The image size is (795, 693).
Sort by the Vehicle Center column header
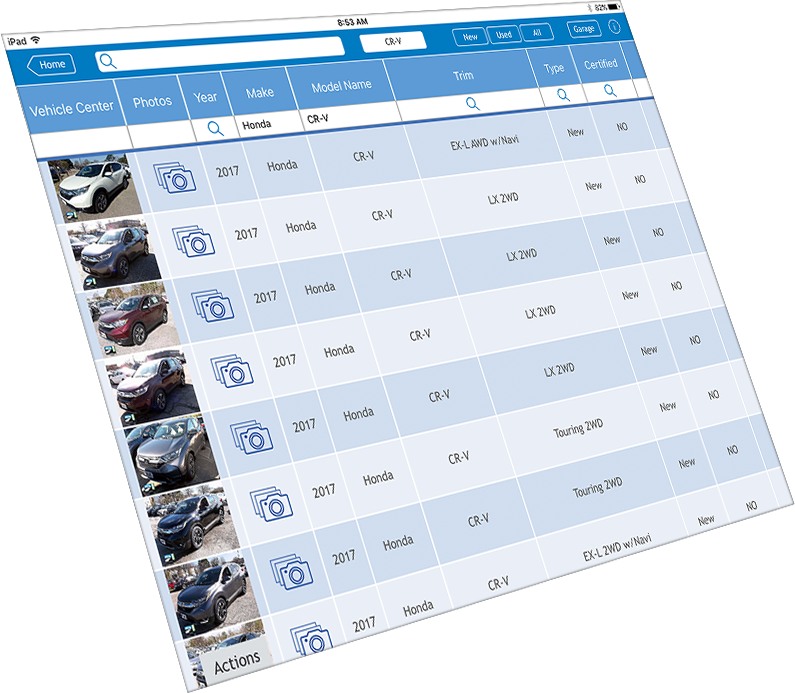pos(71,107)
